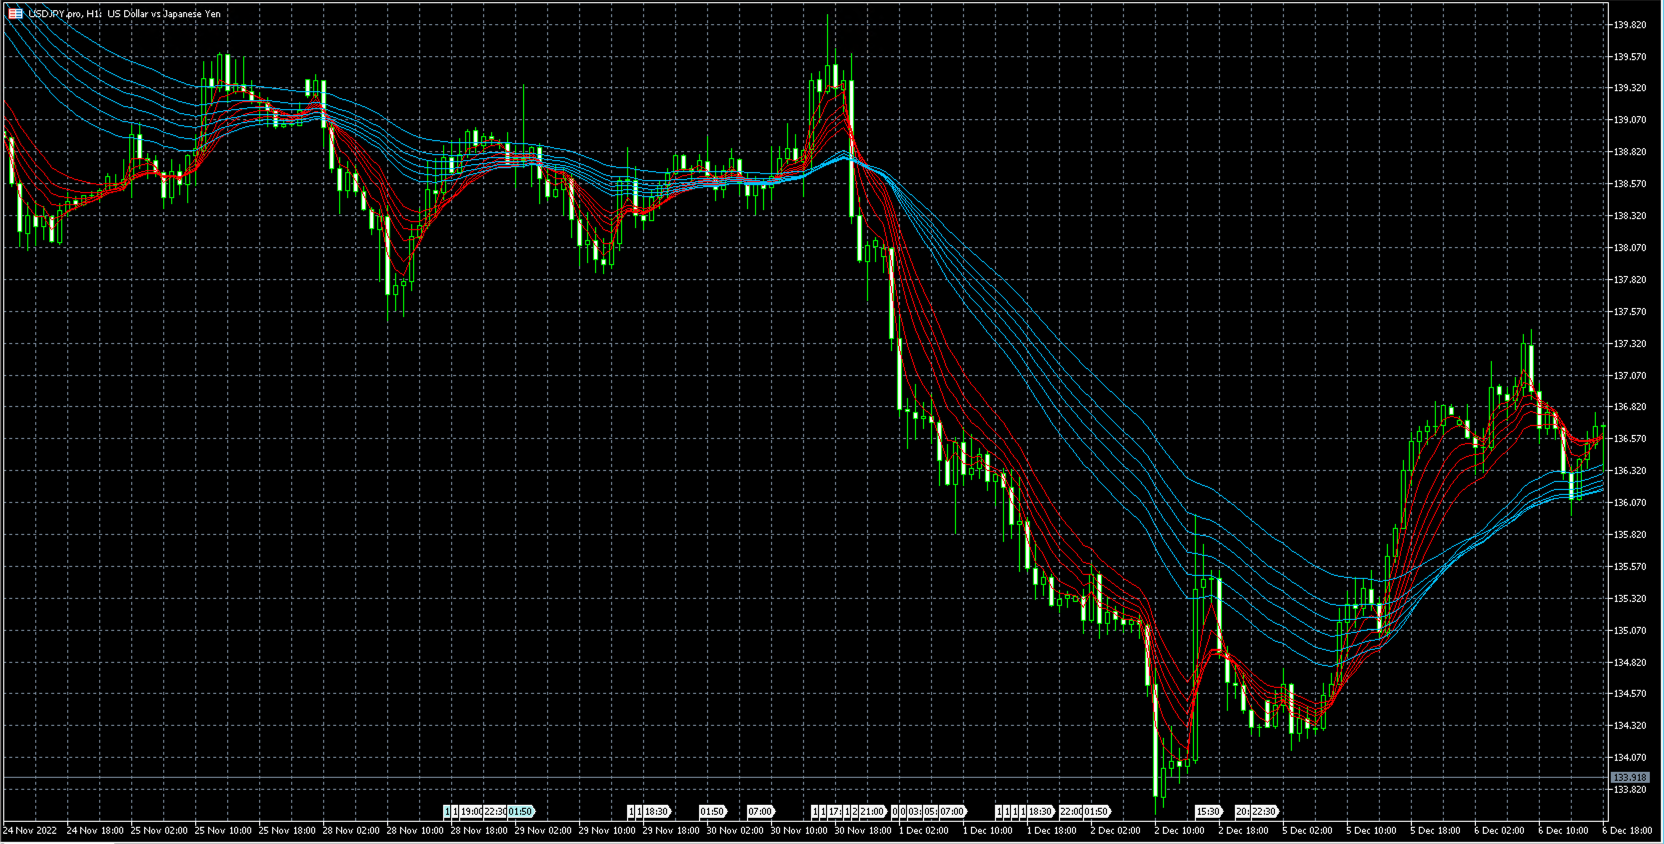Click the 2 Dec 10:00 time label
The image size is (1664, 844).
[1179, 831]
